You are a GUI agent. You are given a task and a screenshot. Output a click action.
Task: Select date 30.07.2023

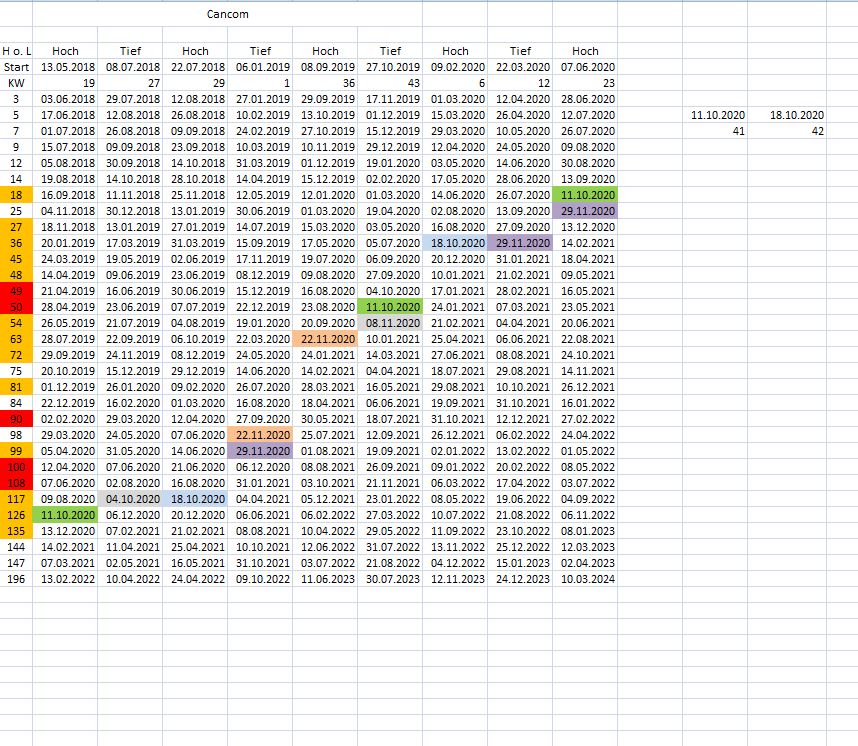(390, 579)
